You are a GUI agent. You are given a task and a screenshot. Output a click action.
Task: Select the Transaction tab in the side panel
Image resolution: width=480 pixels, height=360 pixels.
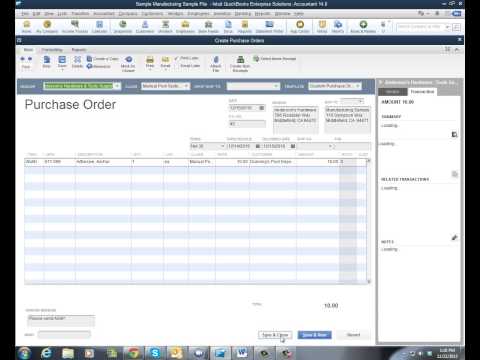point(422,92)
